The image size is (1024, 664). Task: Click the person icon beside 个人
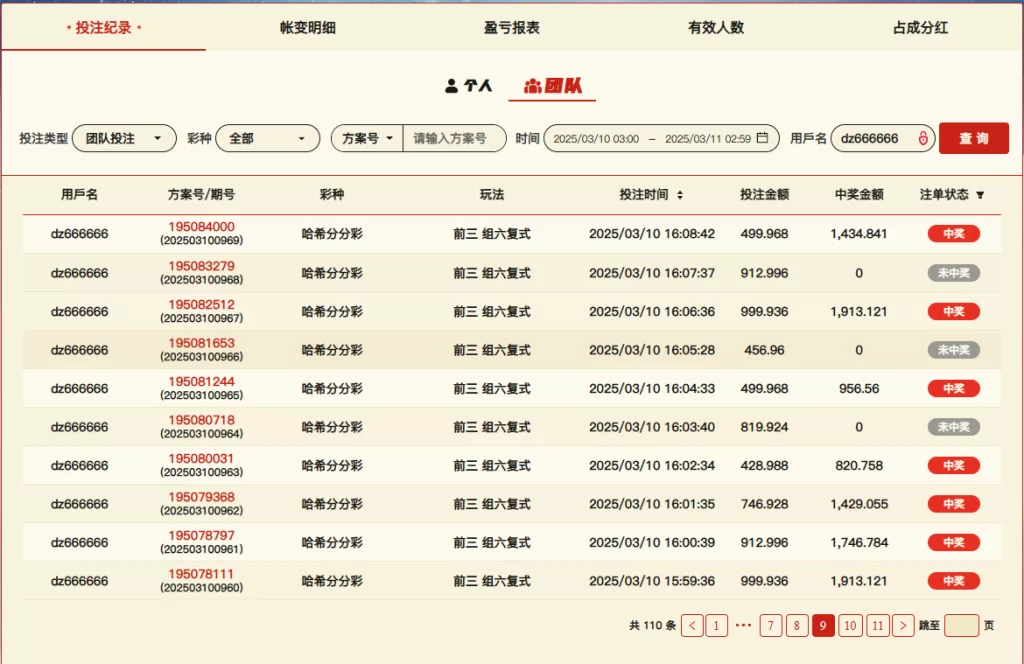(x=451, y=86)
